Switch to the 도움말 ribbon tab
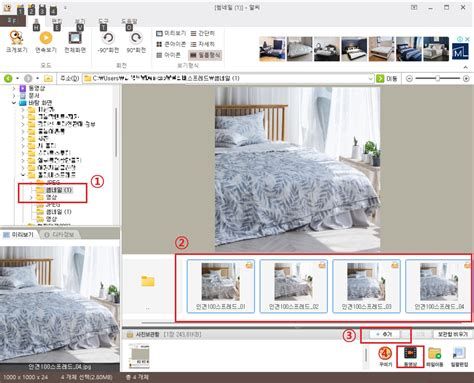This screenshot has width=474, height=383. click(129, 21)
